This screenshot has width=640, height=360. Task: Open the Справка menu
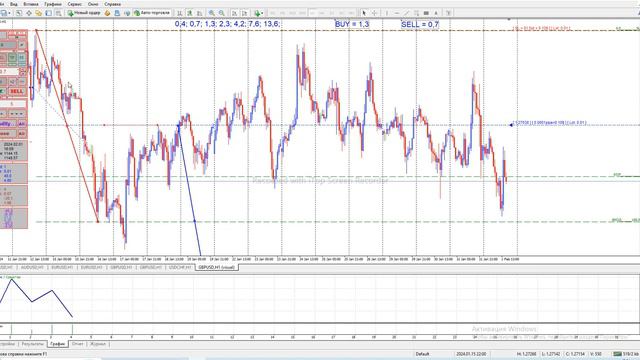[x=112, y=4]
